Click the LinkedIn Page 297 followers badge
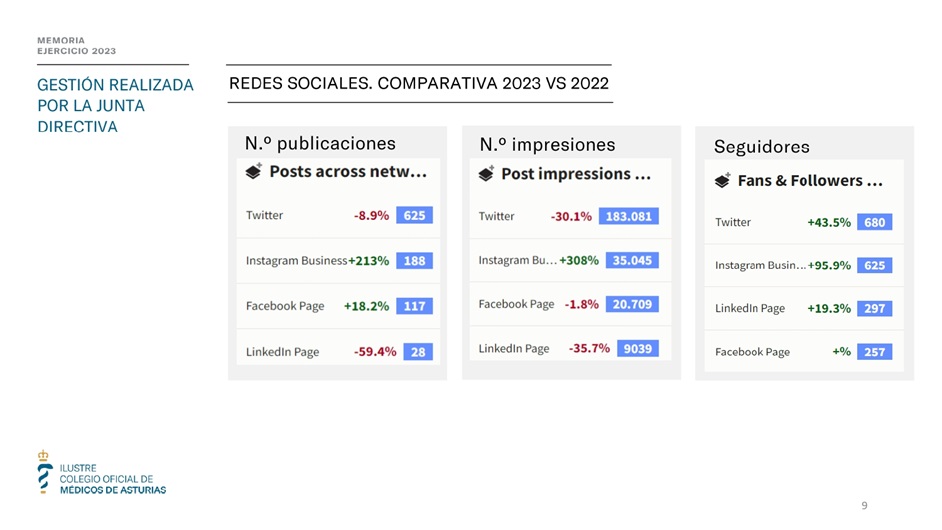This screenshot has height=530, width=942. coord(875,308)
